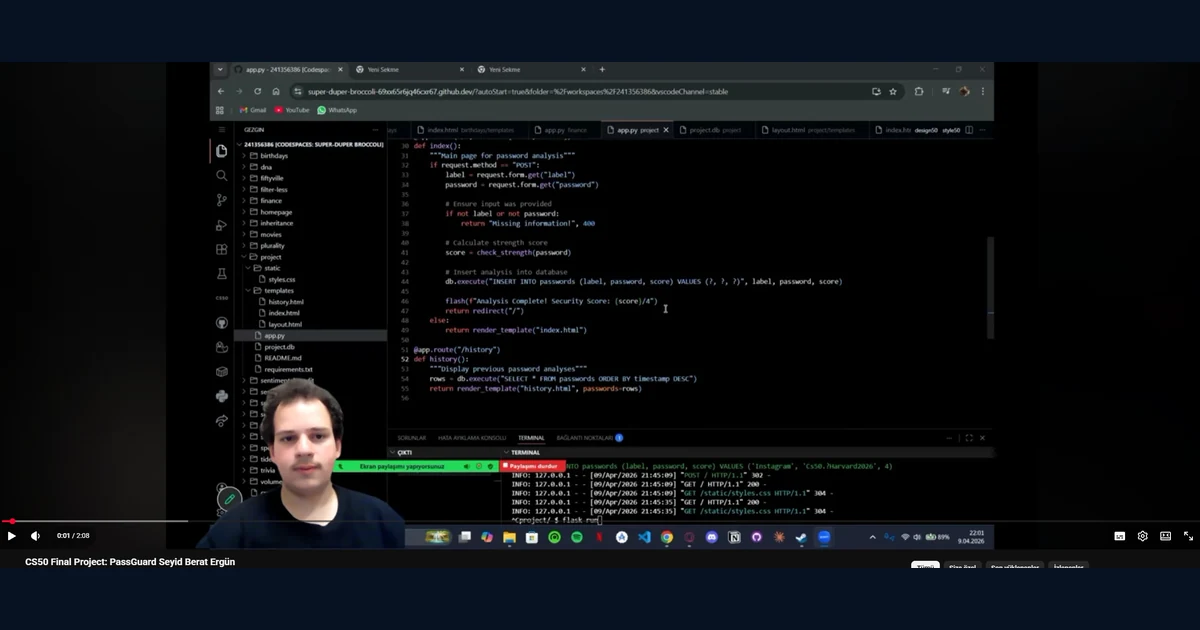
Task: Toggle subtitles in the video player
Action: (x=1119, y=536)
